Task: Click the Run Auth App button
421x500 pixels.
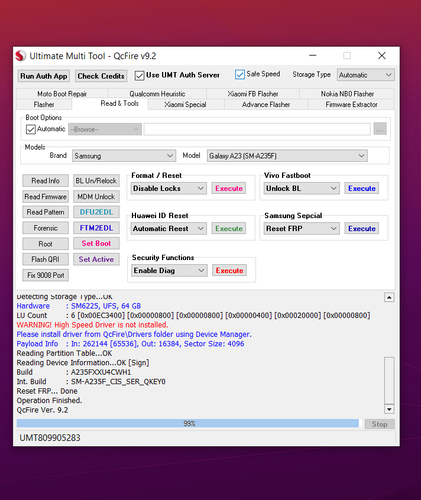Action: (44, 76)
